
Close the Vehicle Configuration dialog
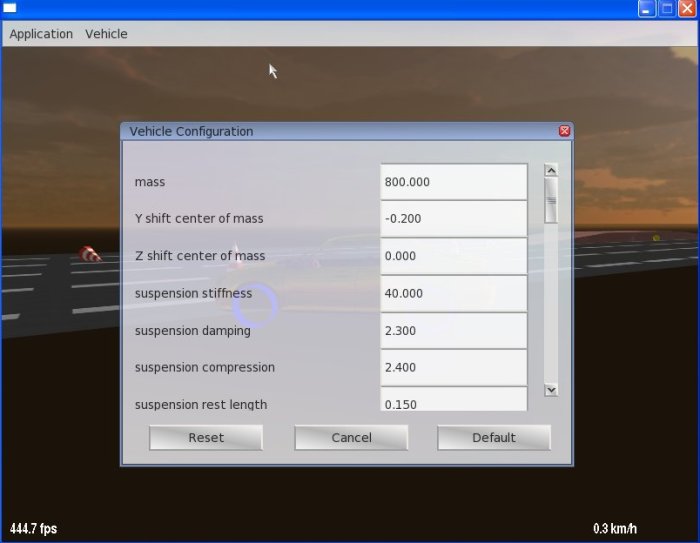point(564,131)
